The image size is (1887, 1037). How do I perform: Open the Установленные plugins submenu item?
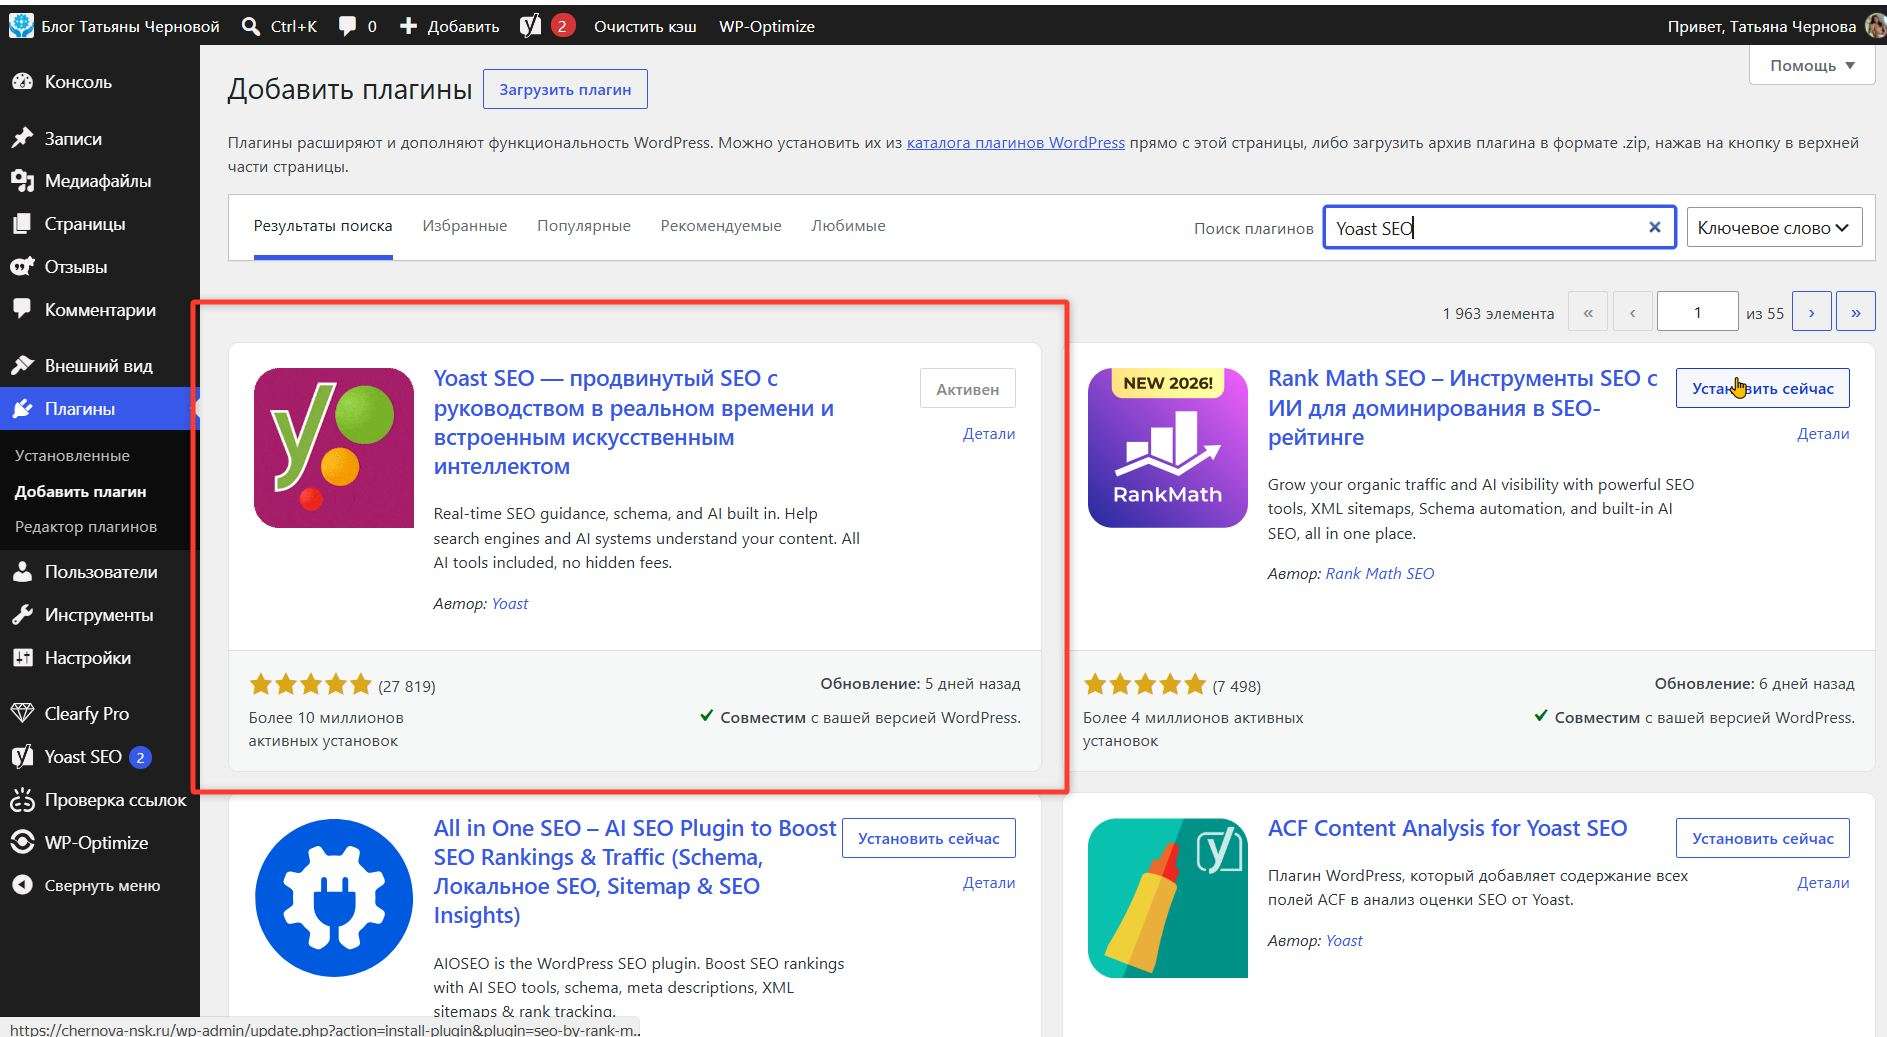click(72, 455)
